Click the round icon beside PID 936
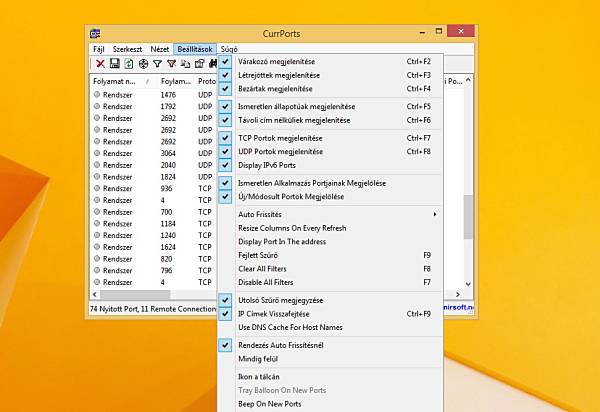This screenshot has width=600, height=412. 97,188
